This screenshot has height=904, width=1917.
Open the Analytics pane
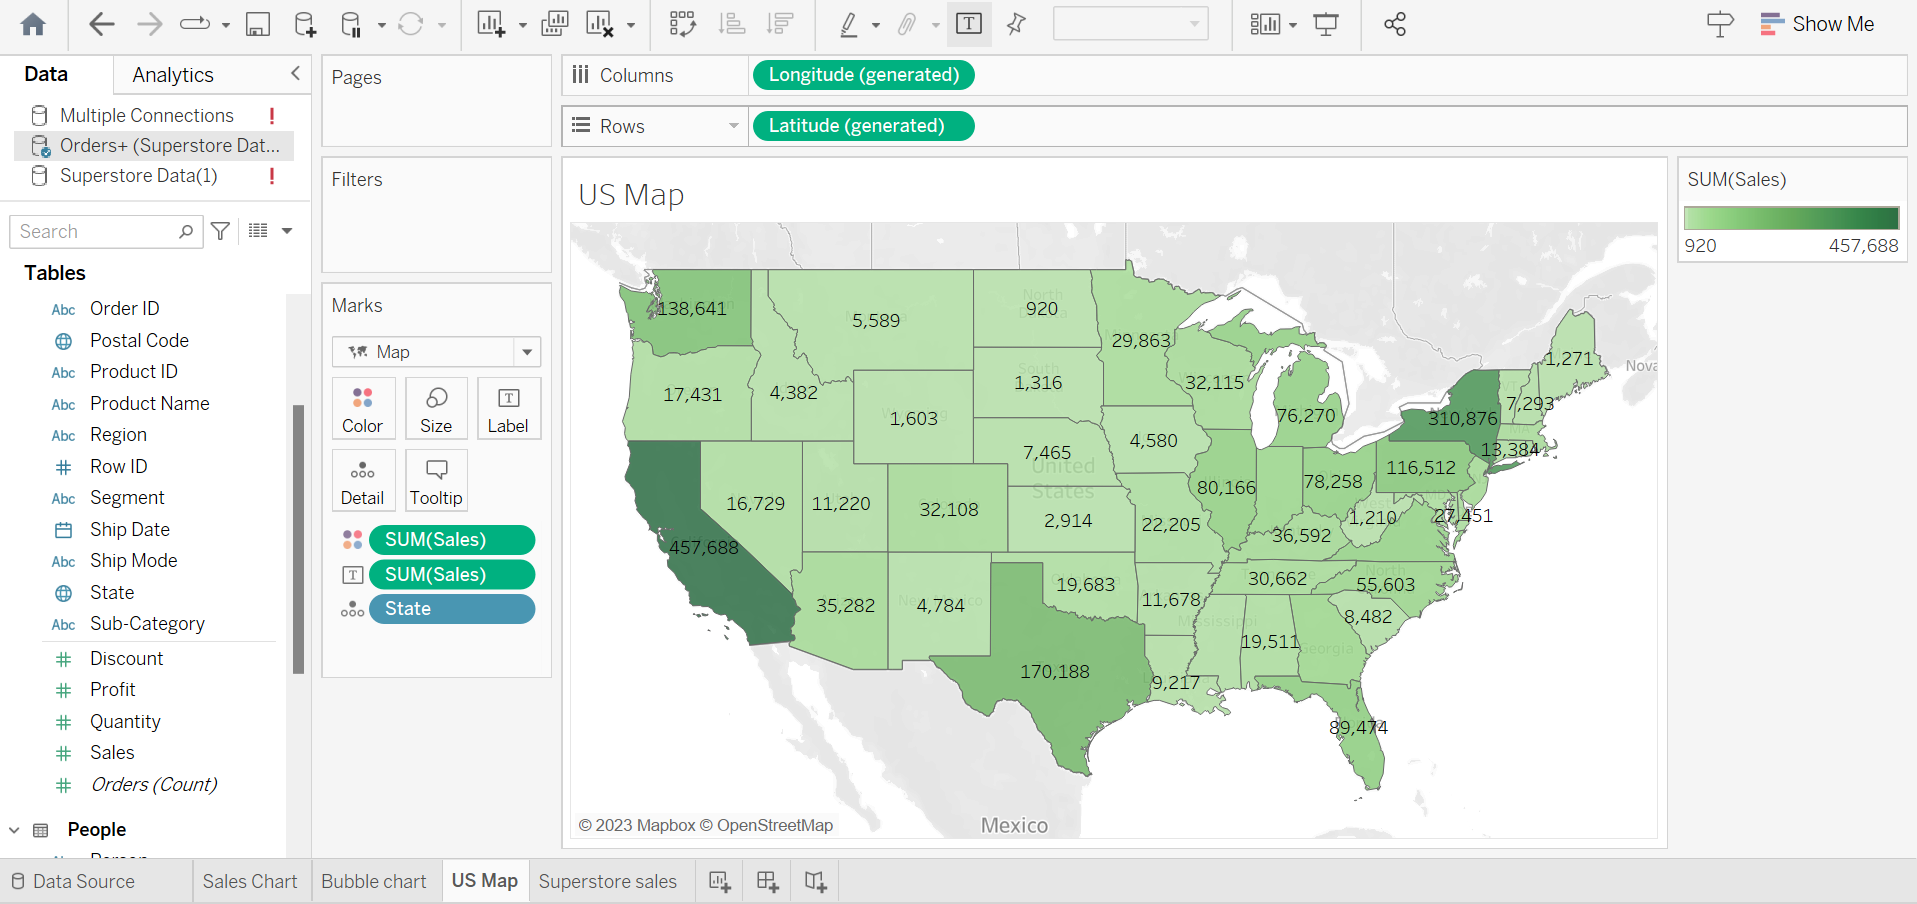coord(171,74)
